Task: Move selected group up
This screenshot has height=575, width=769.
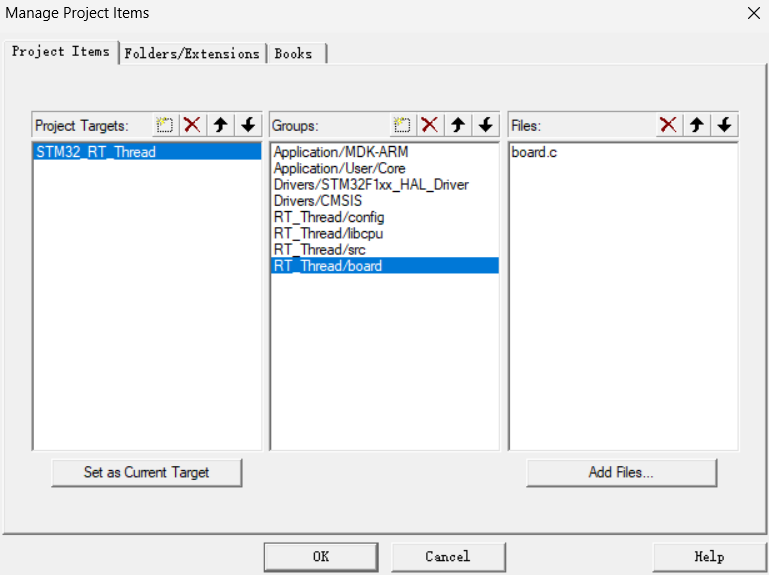Action: (458, 125)
